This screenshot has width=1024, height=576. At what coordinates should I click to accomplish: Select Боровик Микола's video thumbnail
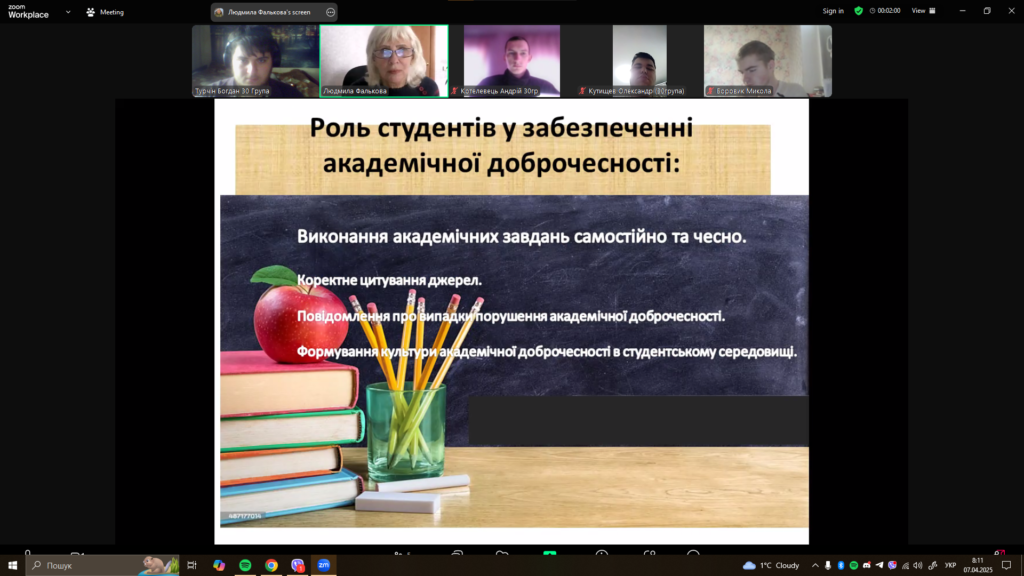pos(767,61)
